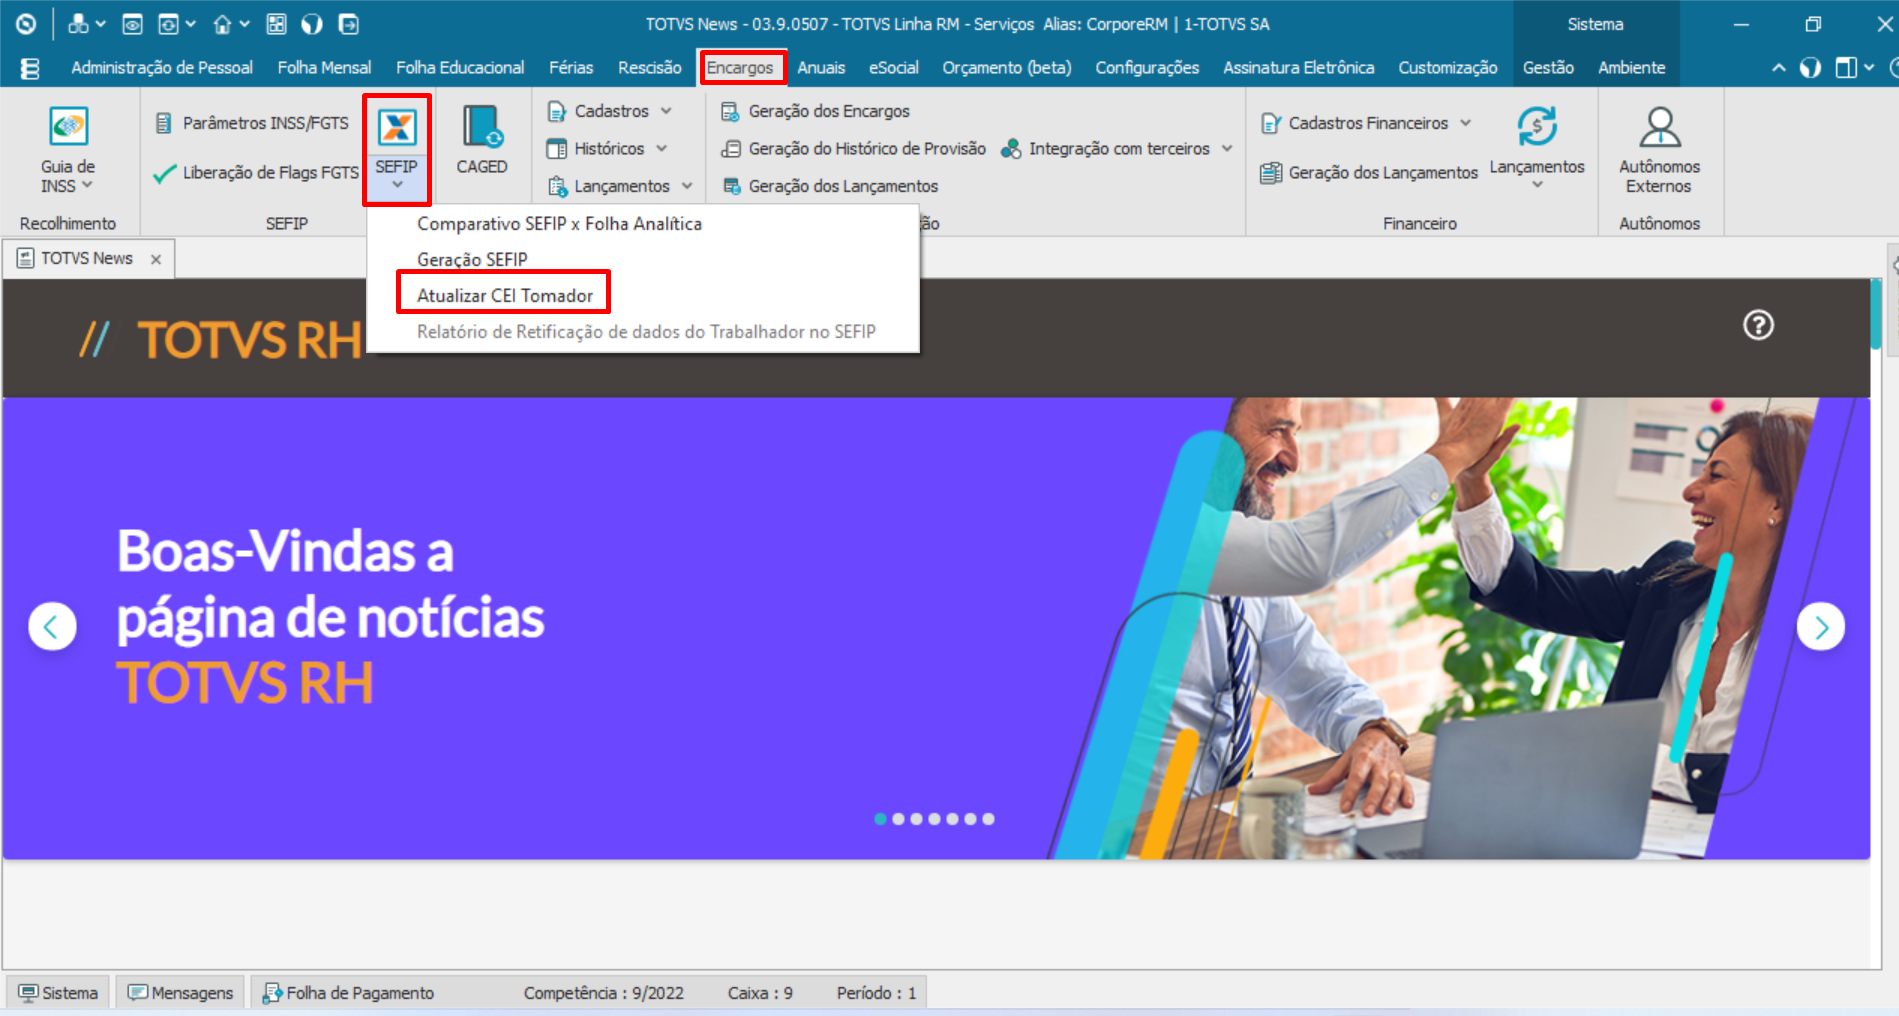The height and width of the screenshot is (1016, 1899).
Task: Open Sistema in the status bar
Action: pyautogui.click(x=59, y=993)
